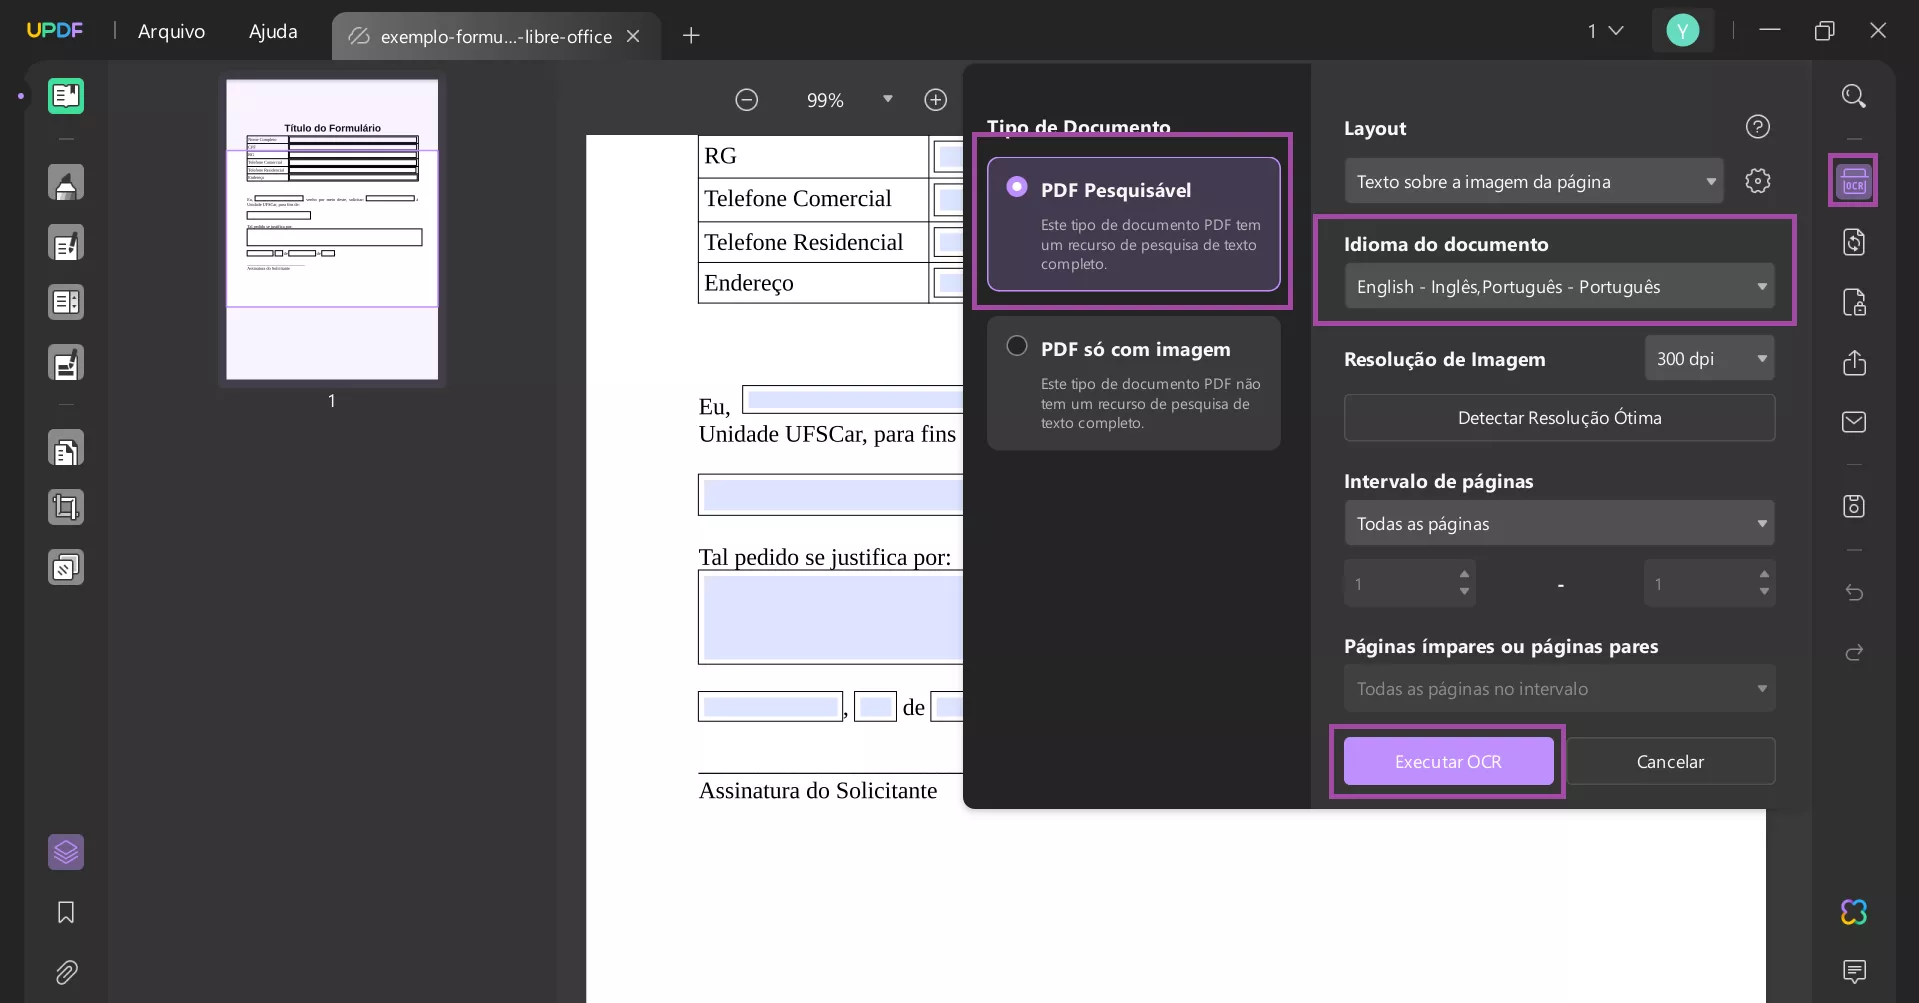This screenshot has width=1919, height=1003.
Task: Open the Organize Pages tool
Action: pyautogui.click(x=66, y=449)
